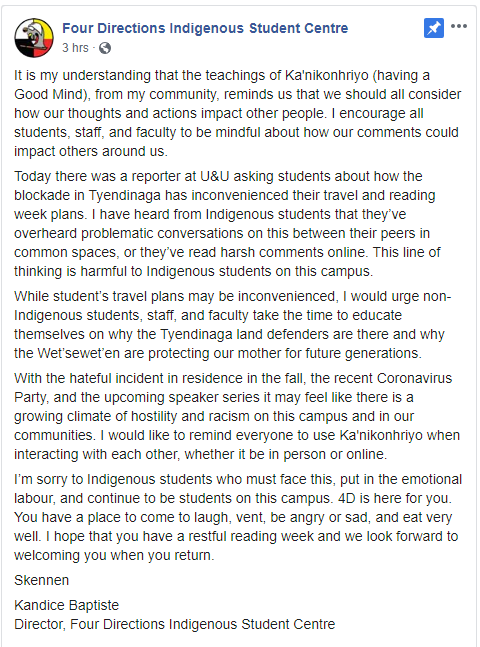Image resolution: width=480 pixels, height=647 pixels.
Task: Click the sentence starting "I'm sorry to Indigenous students"
Action: [238, 489]
